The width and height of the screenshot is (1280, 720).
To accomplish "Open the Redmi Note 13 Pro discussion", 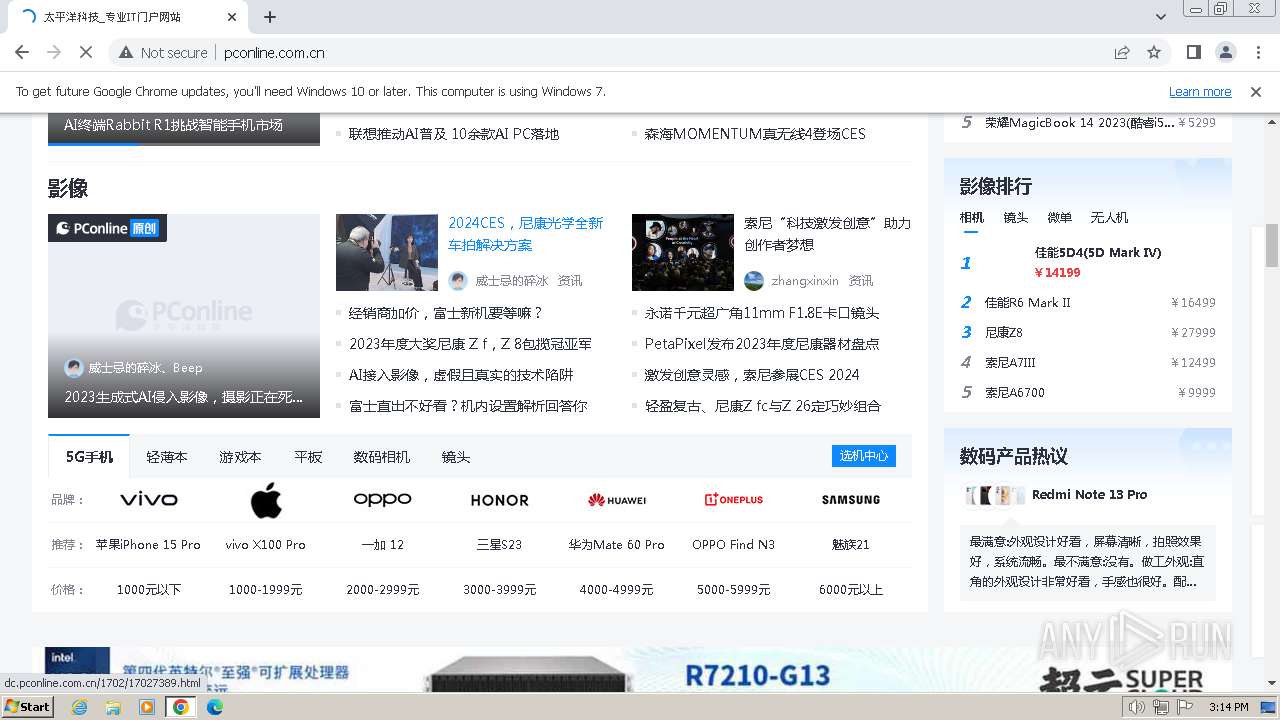I will click(1089, 495).
